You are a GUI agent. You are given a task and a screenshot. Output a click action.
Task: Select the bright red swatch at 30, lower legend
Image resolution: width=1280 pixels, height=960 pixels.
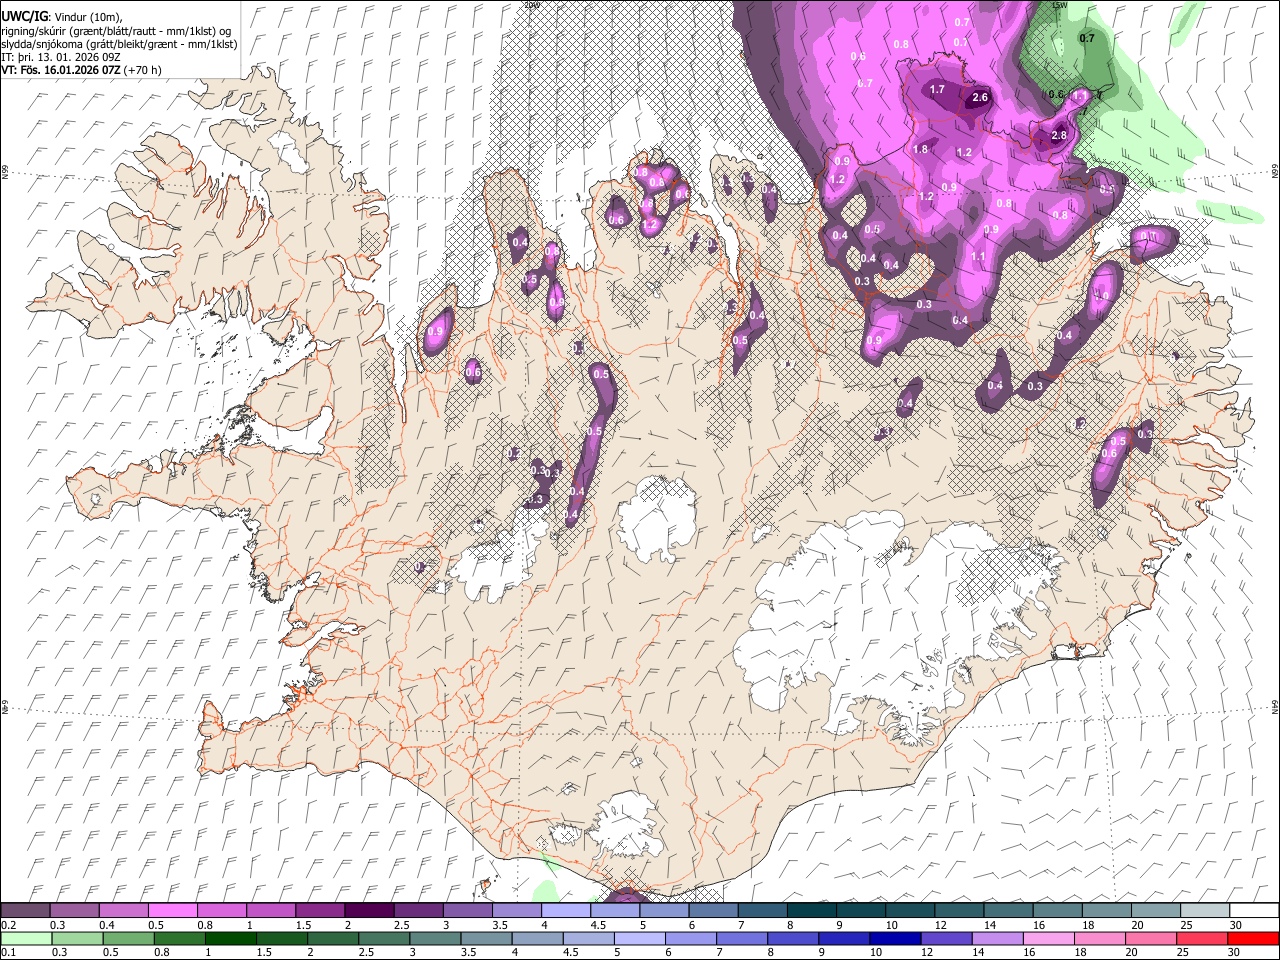click(1253, 938)
